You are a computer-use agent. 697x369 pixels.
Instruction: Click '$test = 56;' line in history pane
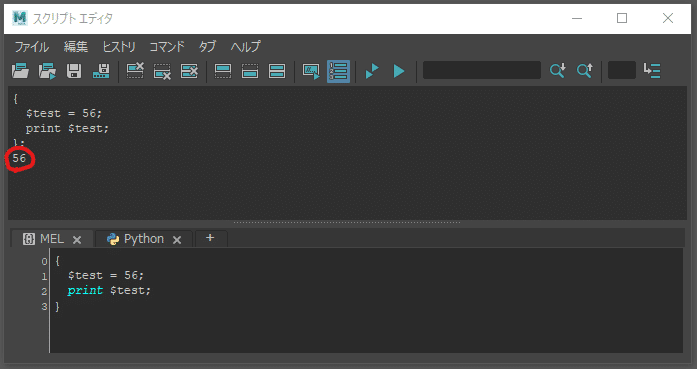64,113
